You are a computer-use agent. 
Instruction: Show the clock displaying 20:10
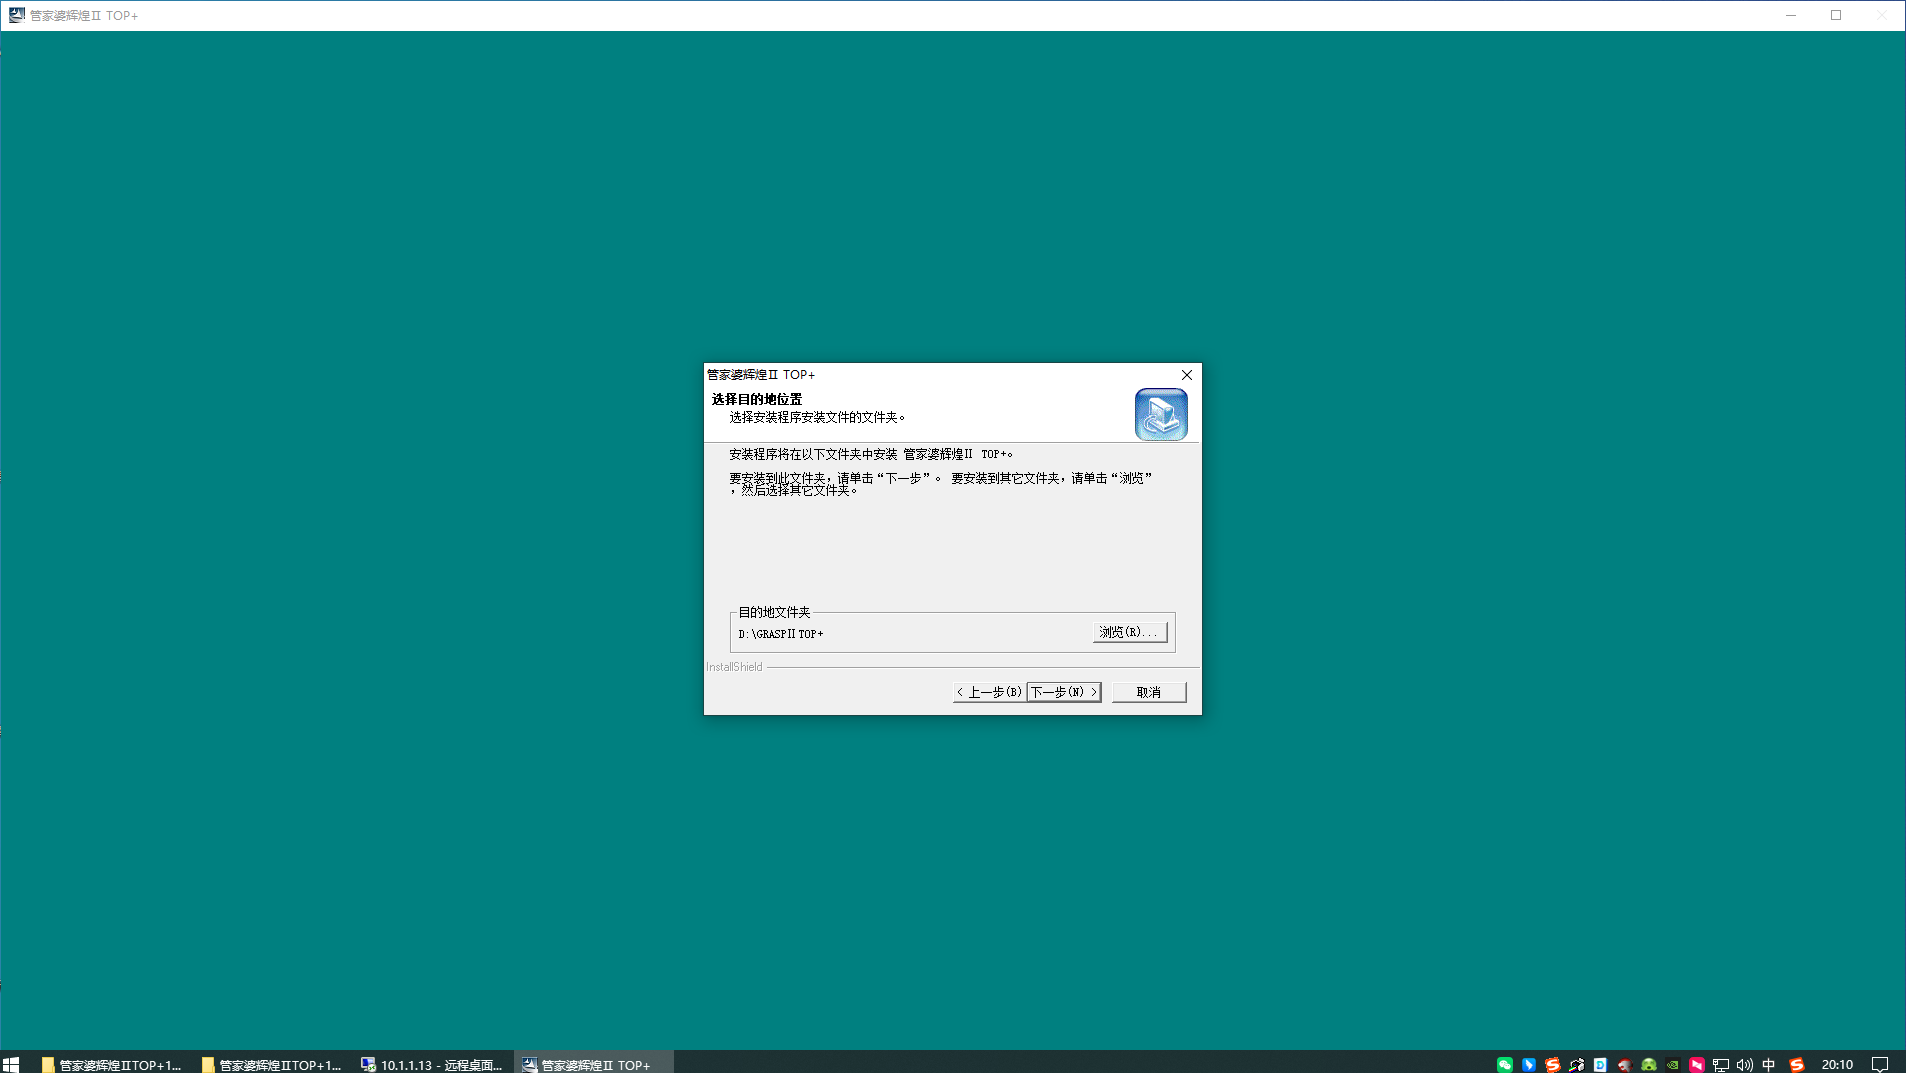click(1836, 1064)
